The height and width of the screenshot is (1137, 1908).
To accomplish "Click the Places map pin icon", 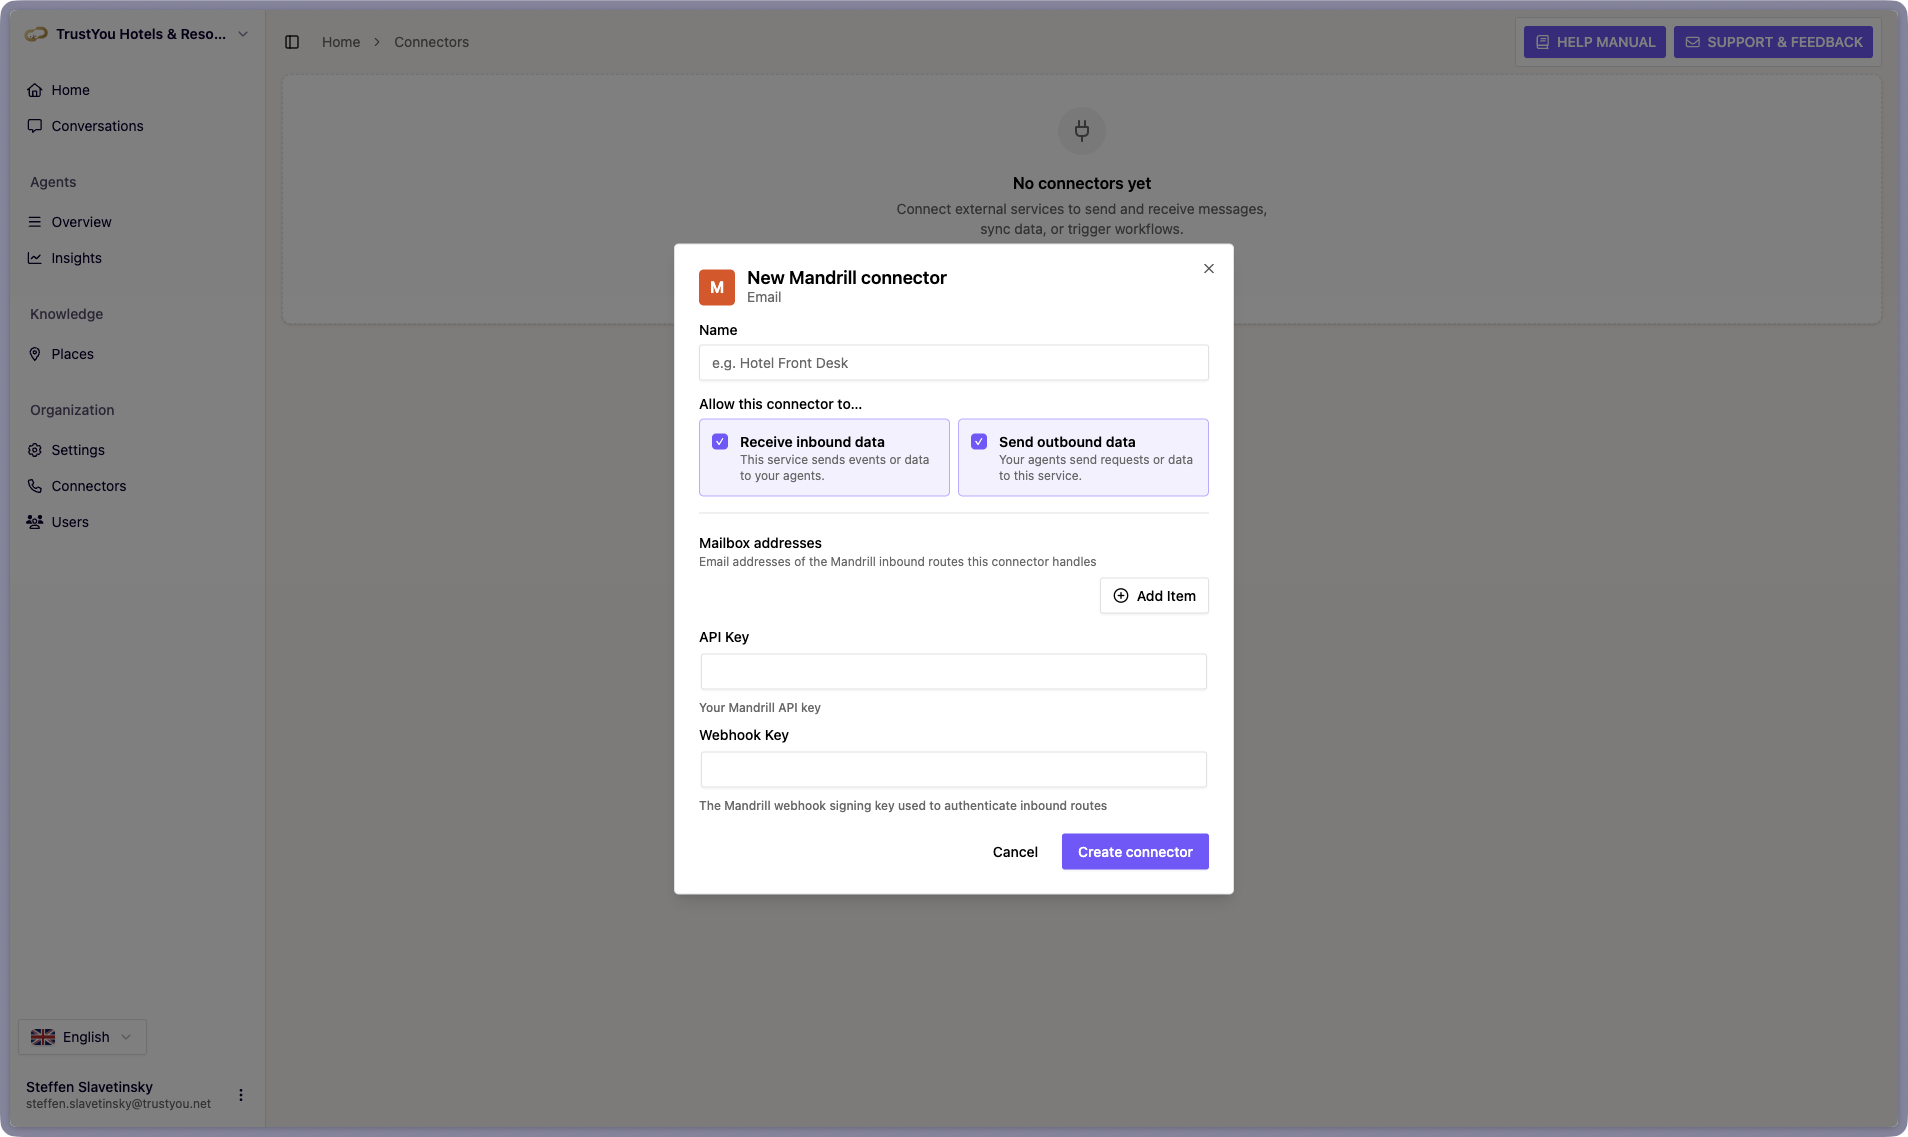I will click(35, 354).
